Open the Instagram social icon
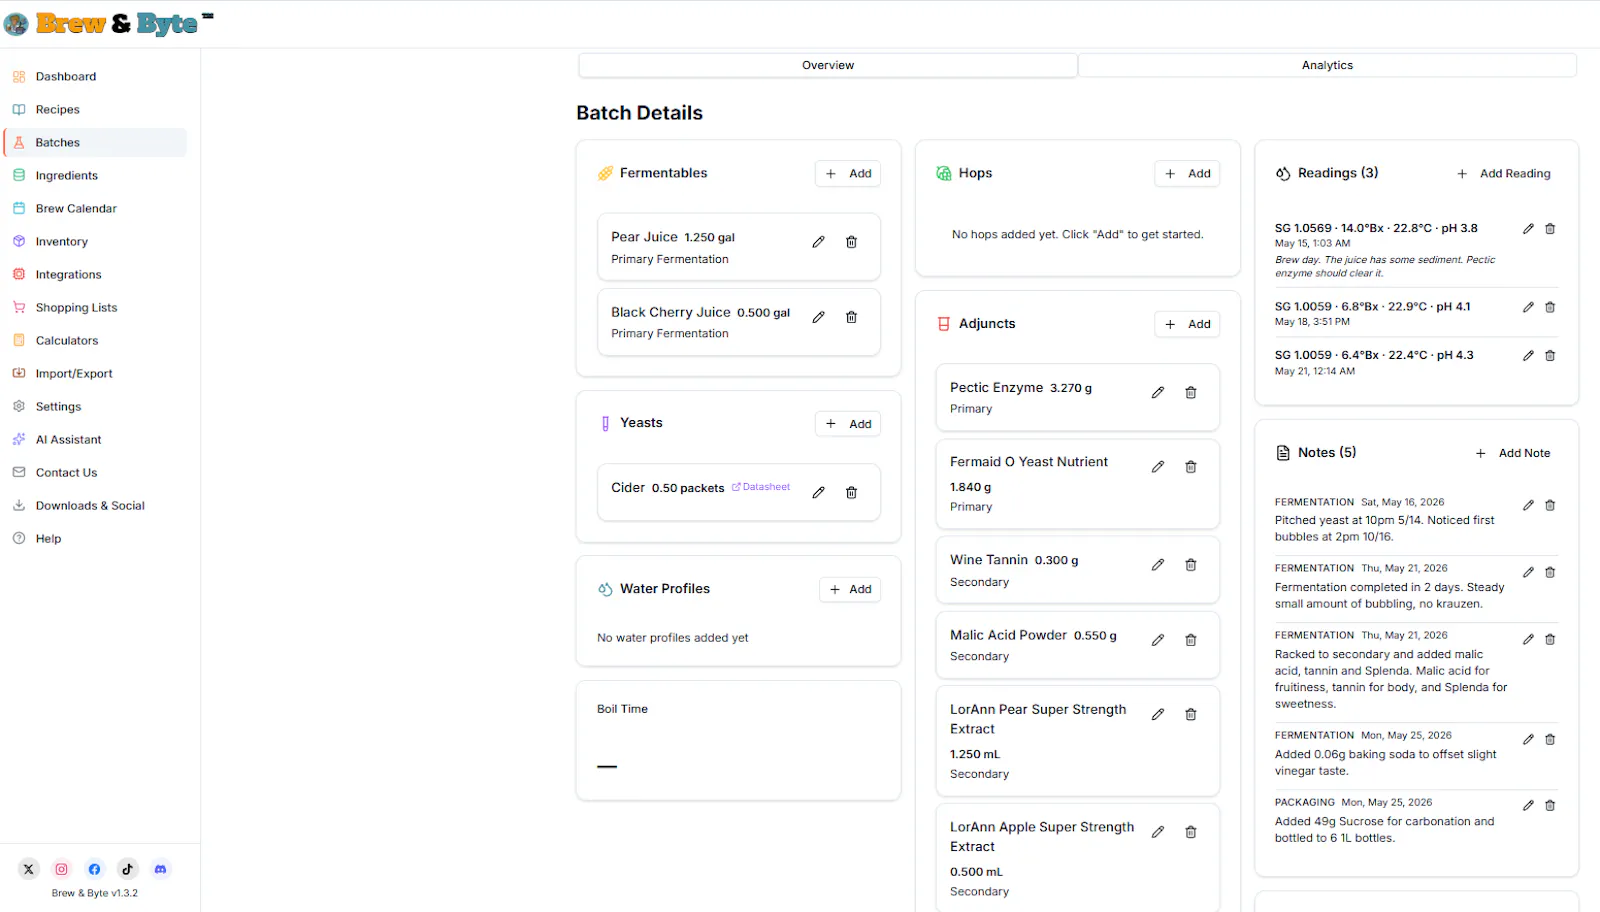Viewport: 1600px width, 912px height. click(x=61, y=869)
